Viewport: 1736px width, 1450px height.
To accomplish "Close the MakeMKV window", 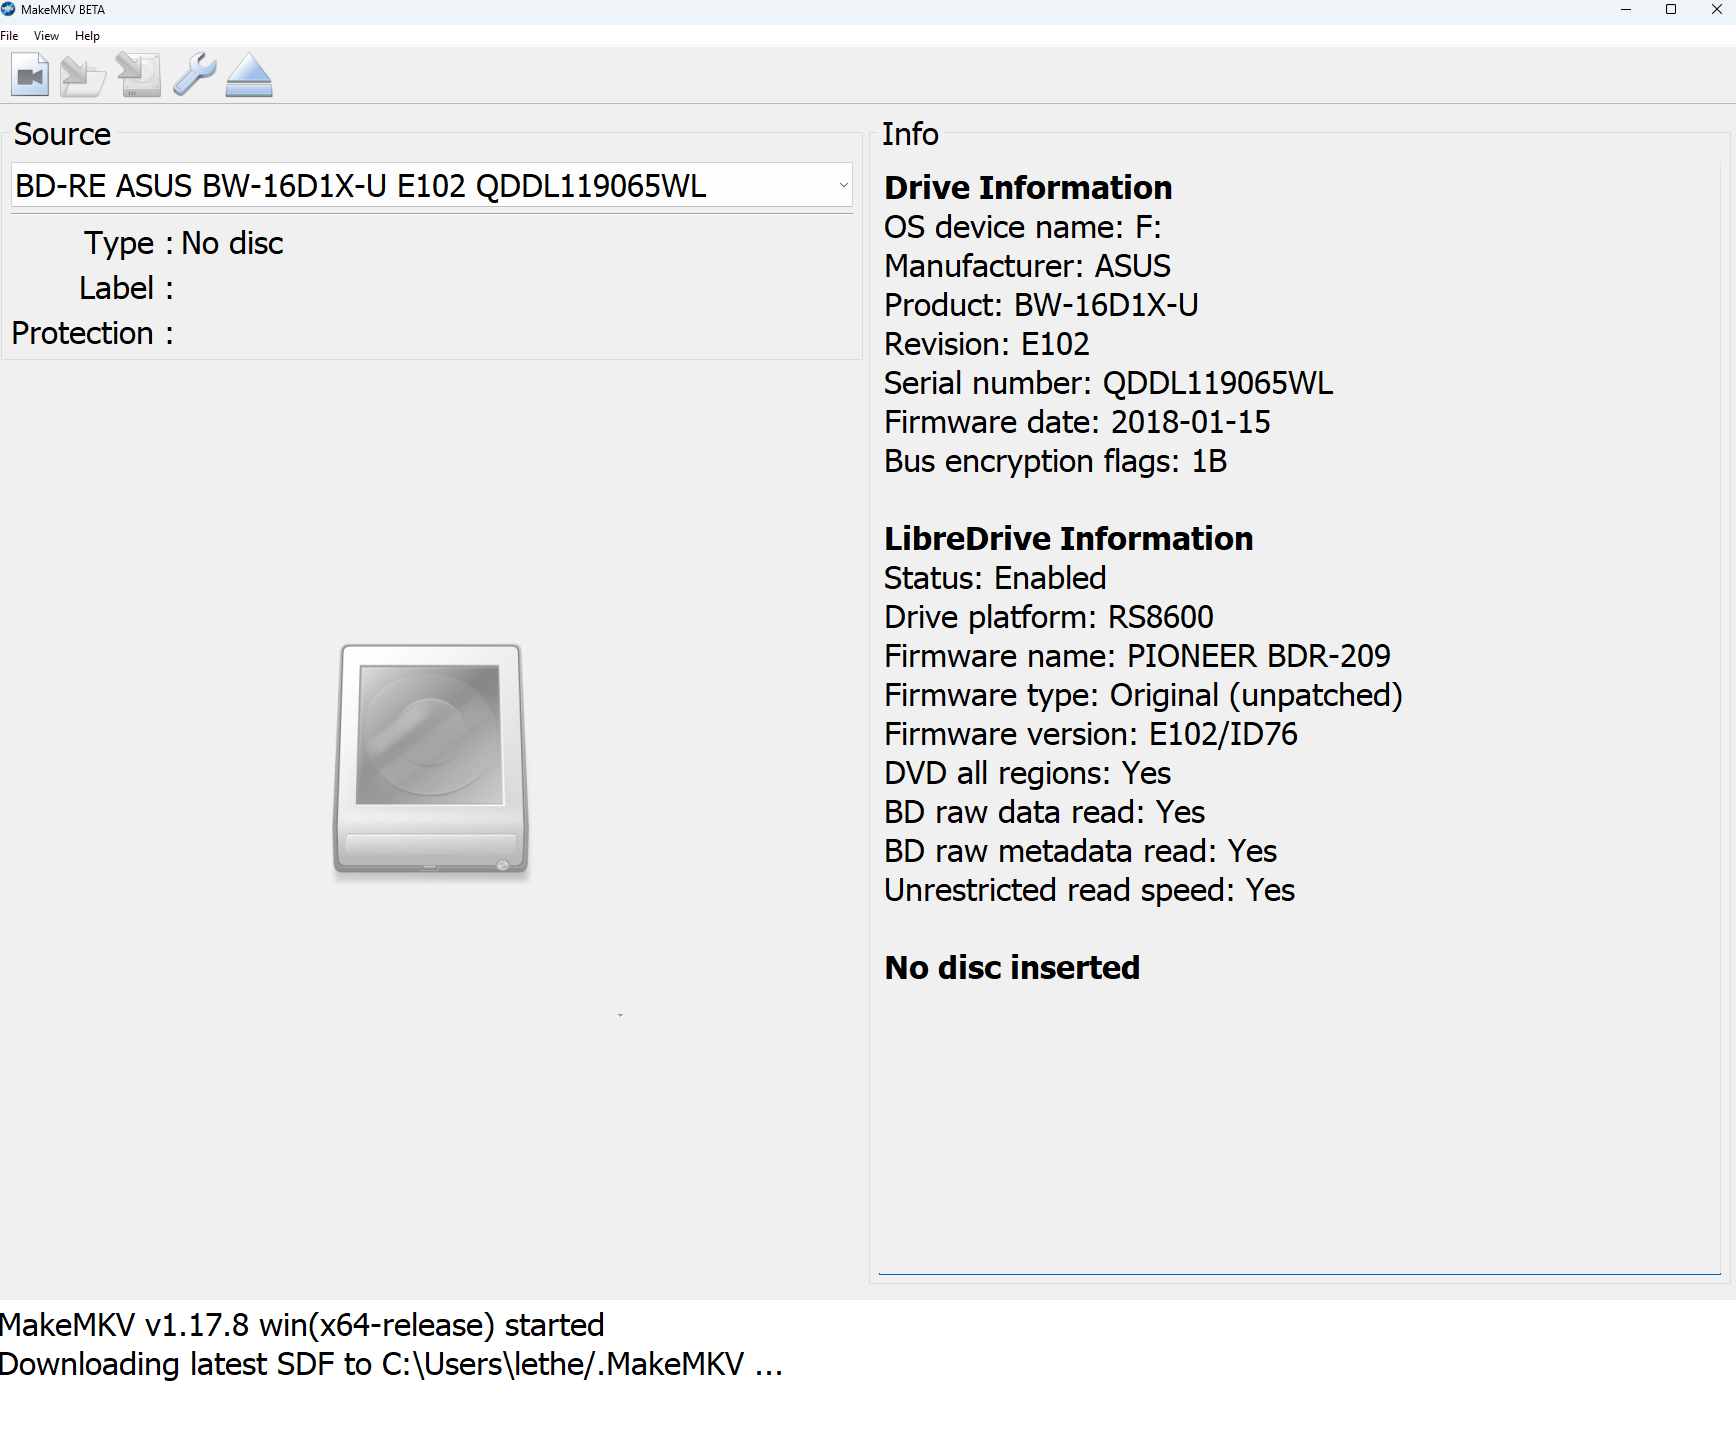I will [1716, 10].
